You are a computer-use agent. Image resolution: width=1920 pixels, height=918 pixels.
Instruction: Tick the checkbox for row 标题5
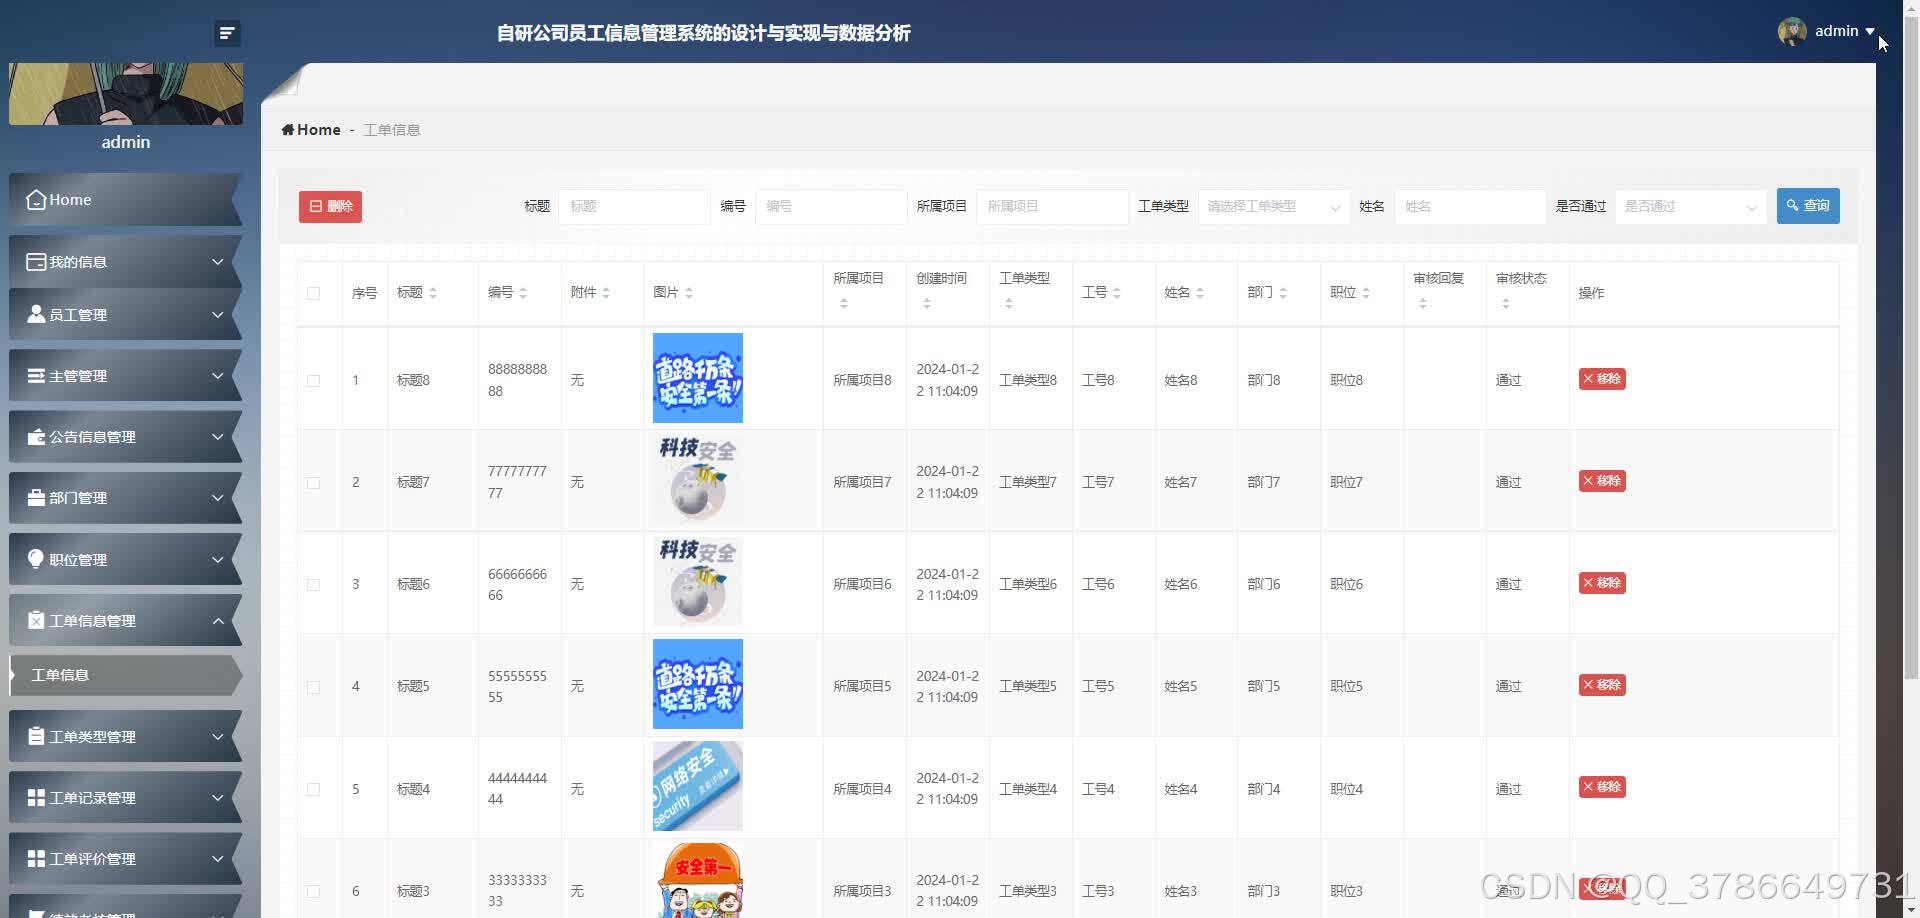[313, 686]
